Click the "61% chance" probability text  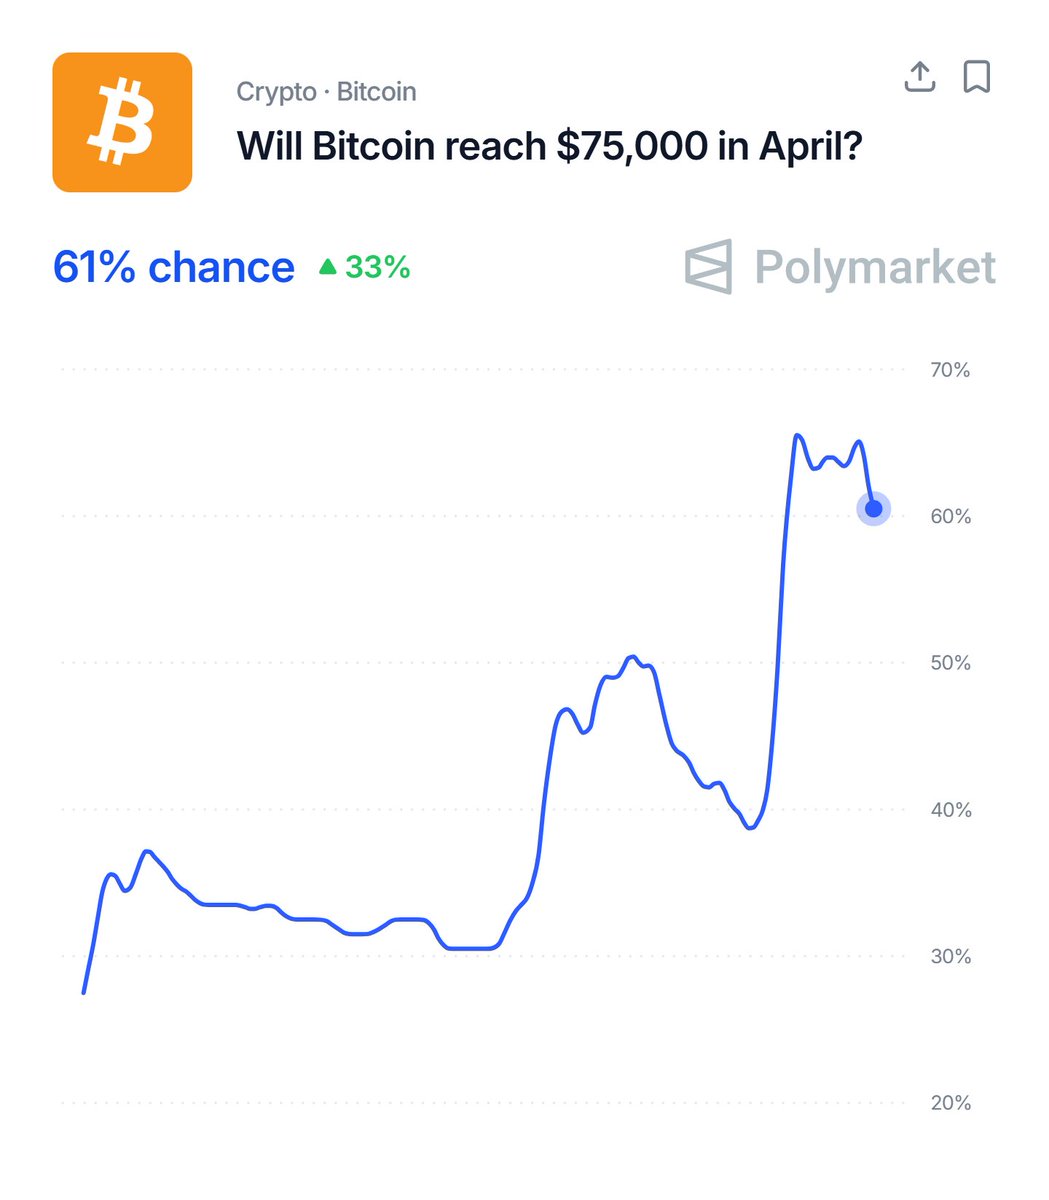(x=173, y=267)
